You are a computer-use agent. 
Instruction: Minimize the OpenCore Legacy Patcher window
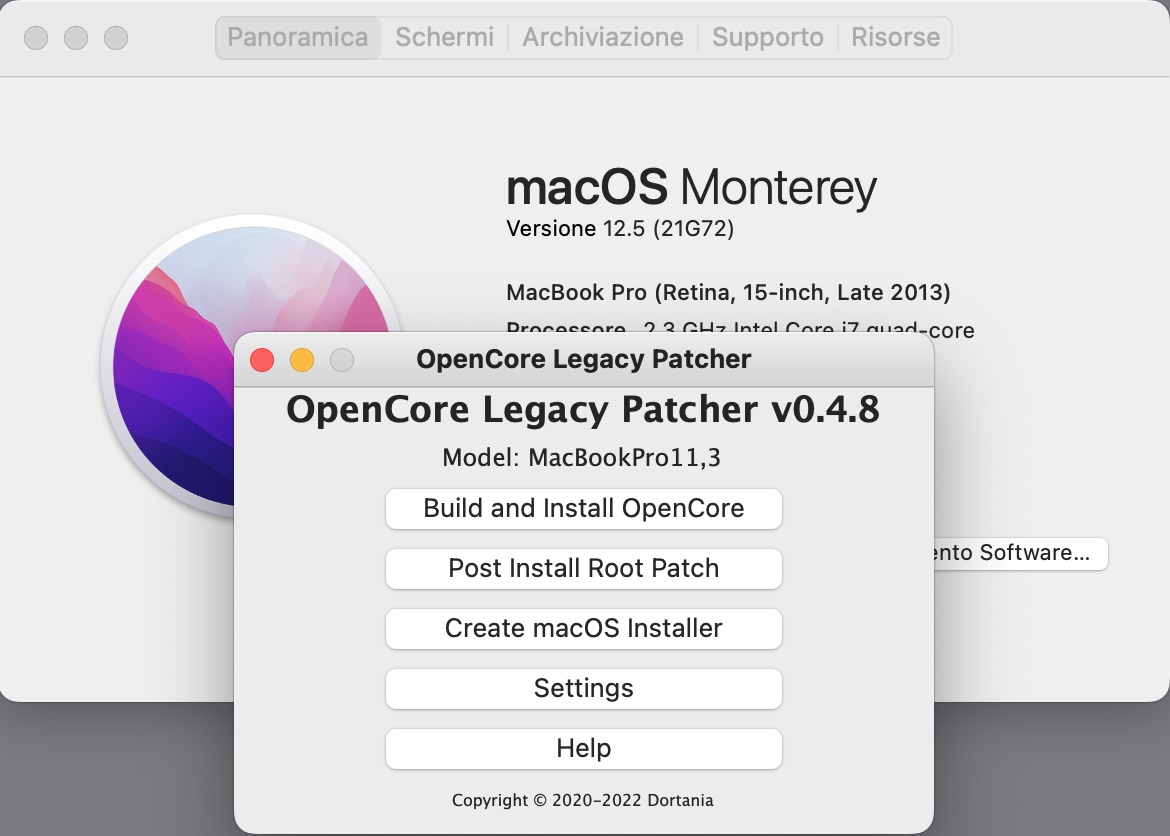[x=302, y=360]
